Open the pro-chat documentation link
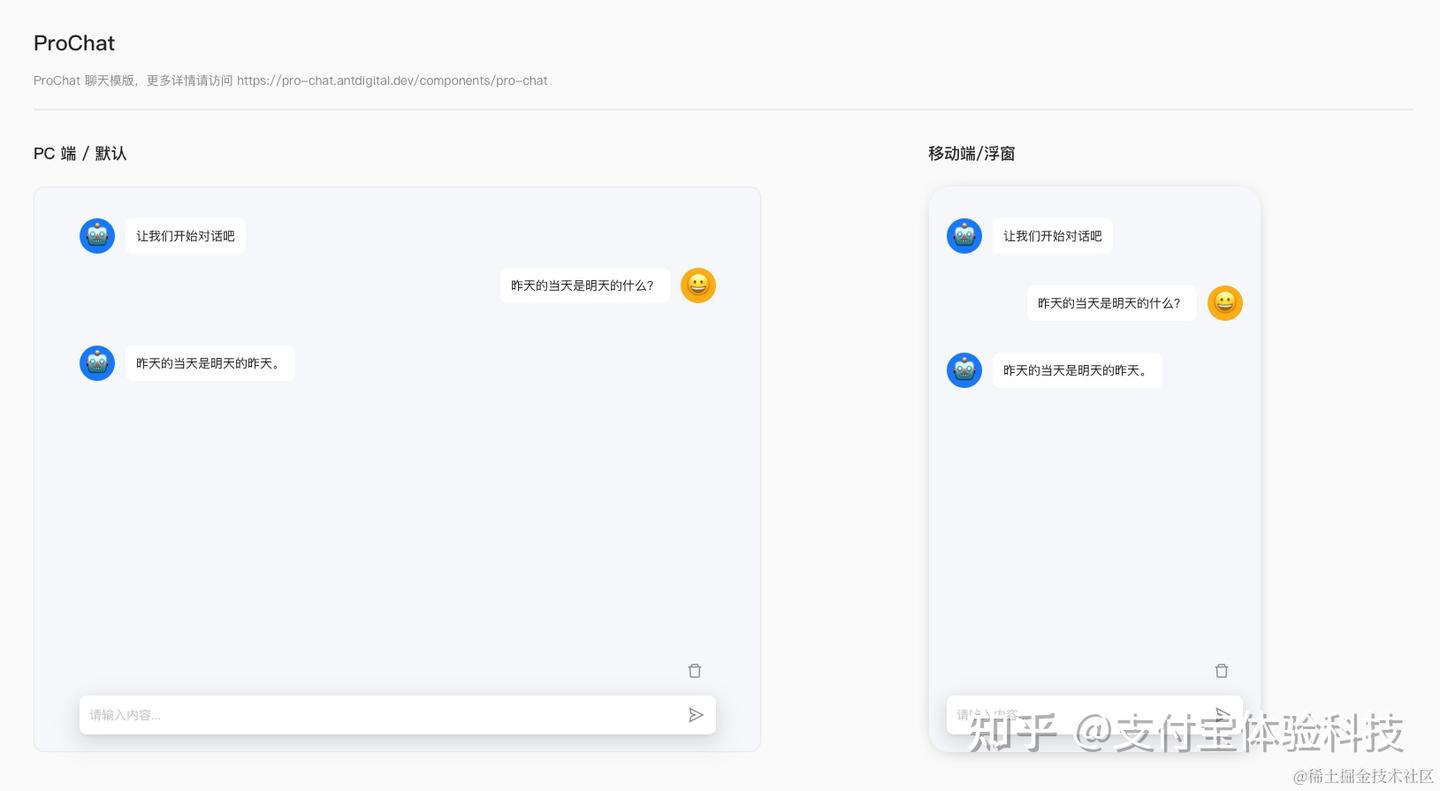The image size is (1440, 791). click(x=394, y=80)
